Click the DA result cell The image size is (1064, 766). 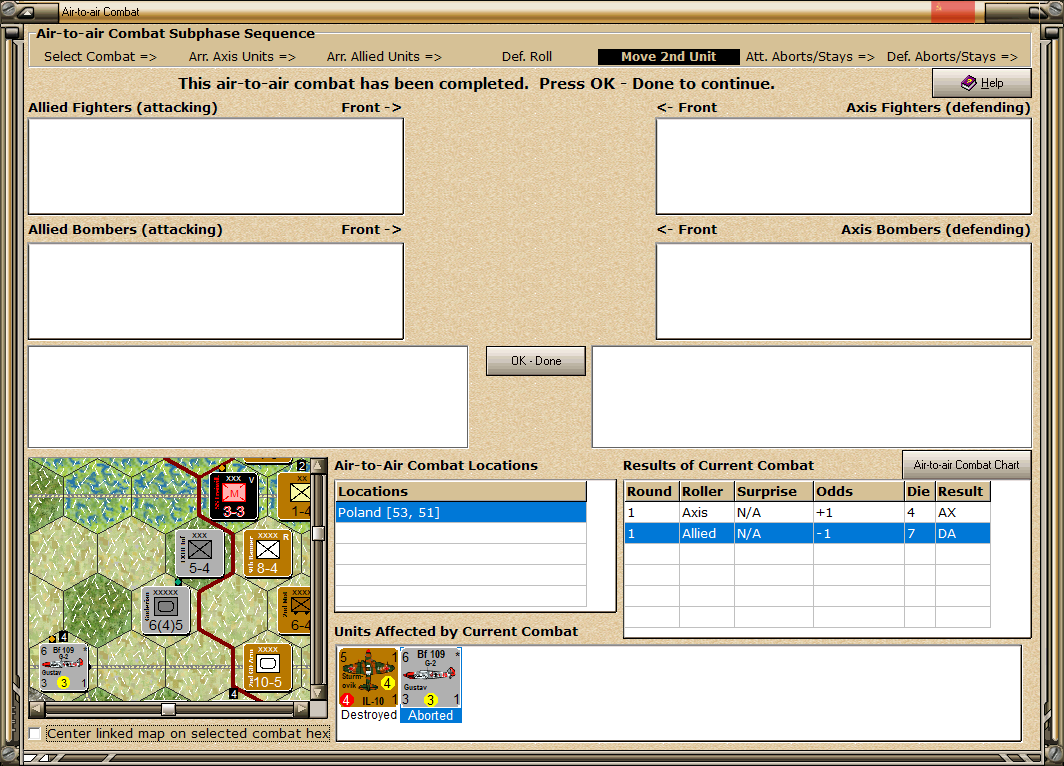(x=962, y=533)
